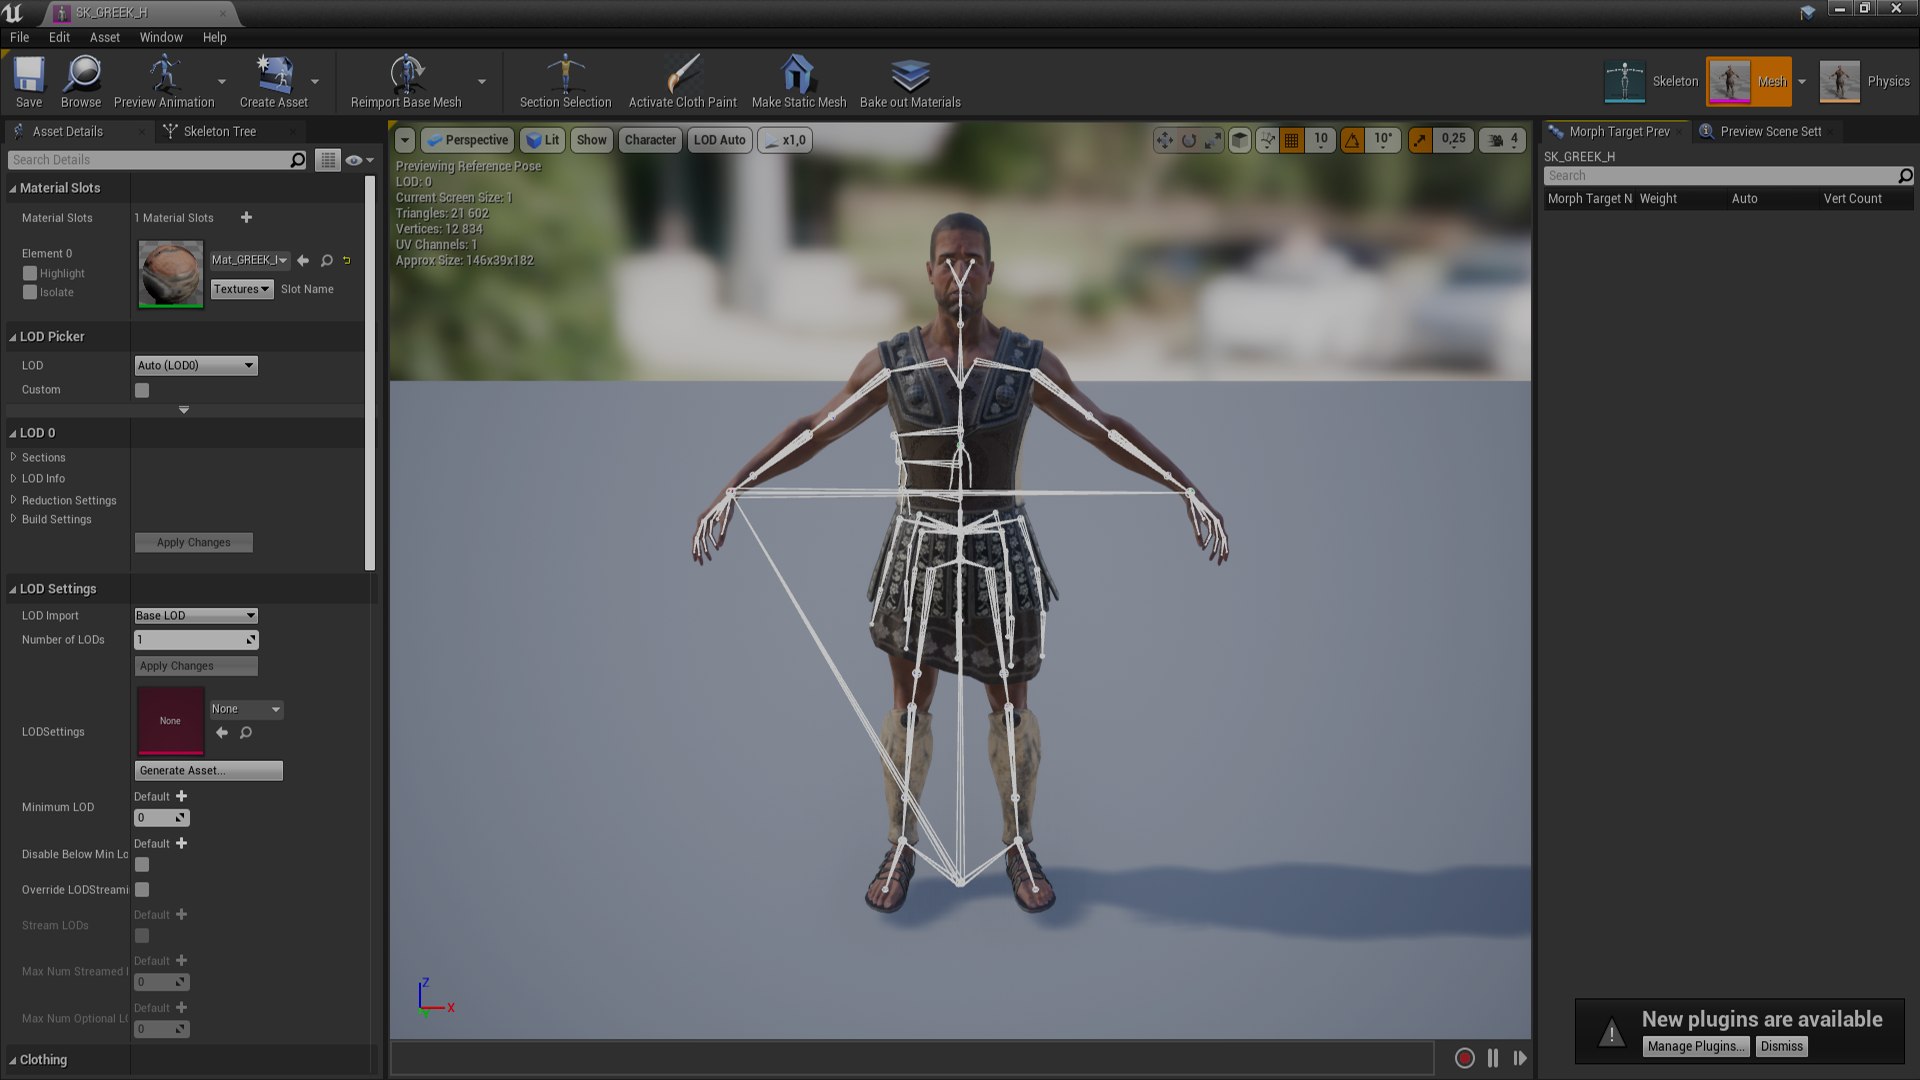
Task: Click Activate Cloth Paint brush icon
Action: point(683,76)
